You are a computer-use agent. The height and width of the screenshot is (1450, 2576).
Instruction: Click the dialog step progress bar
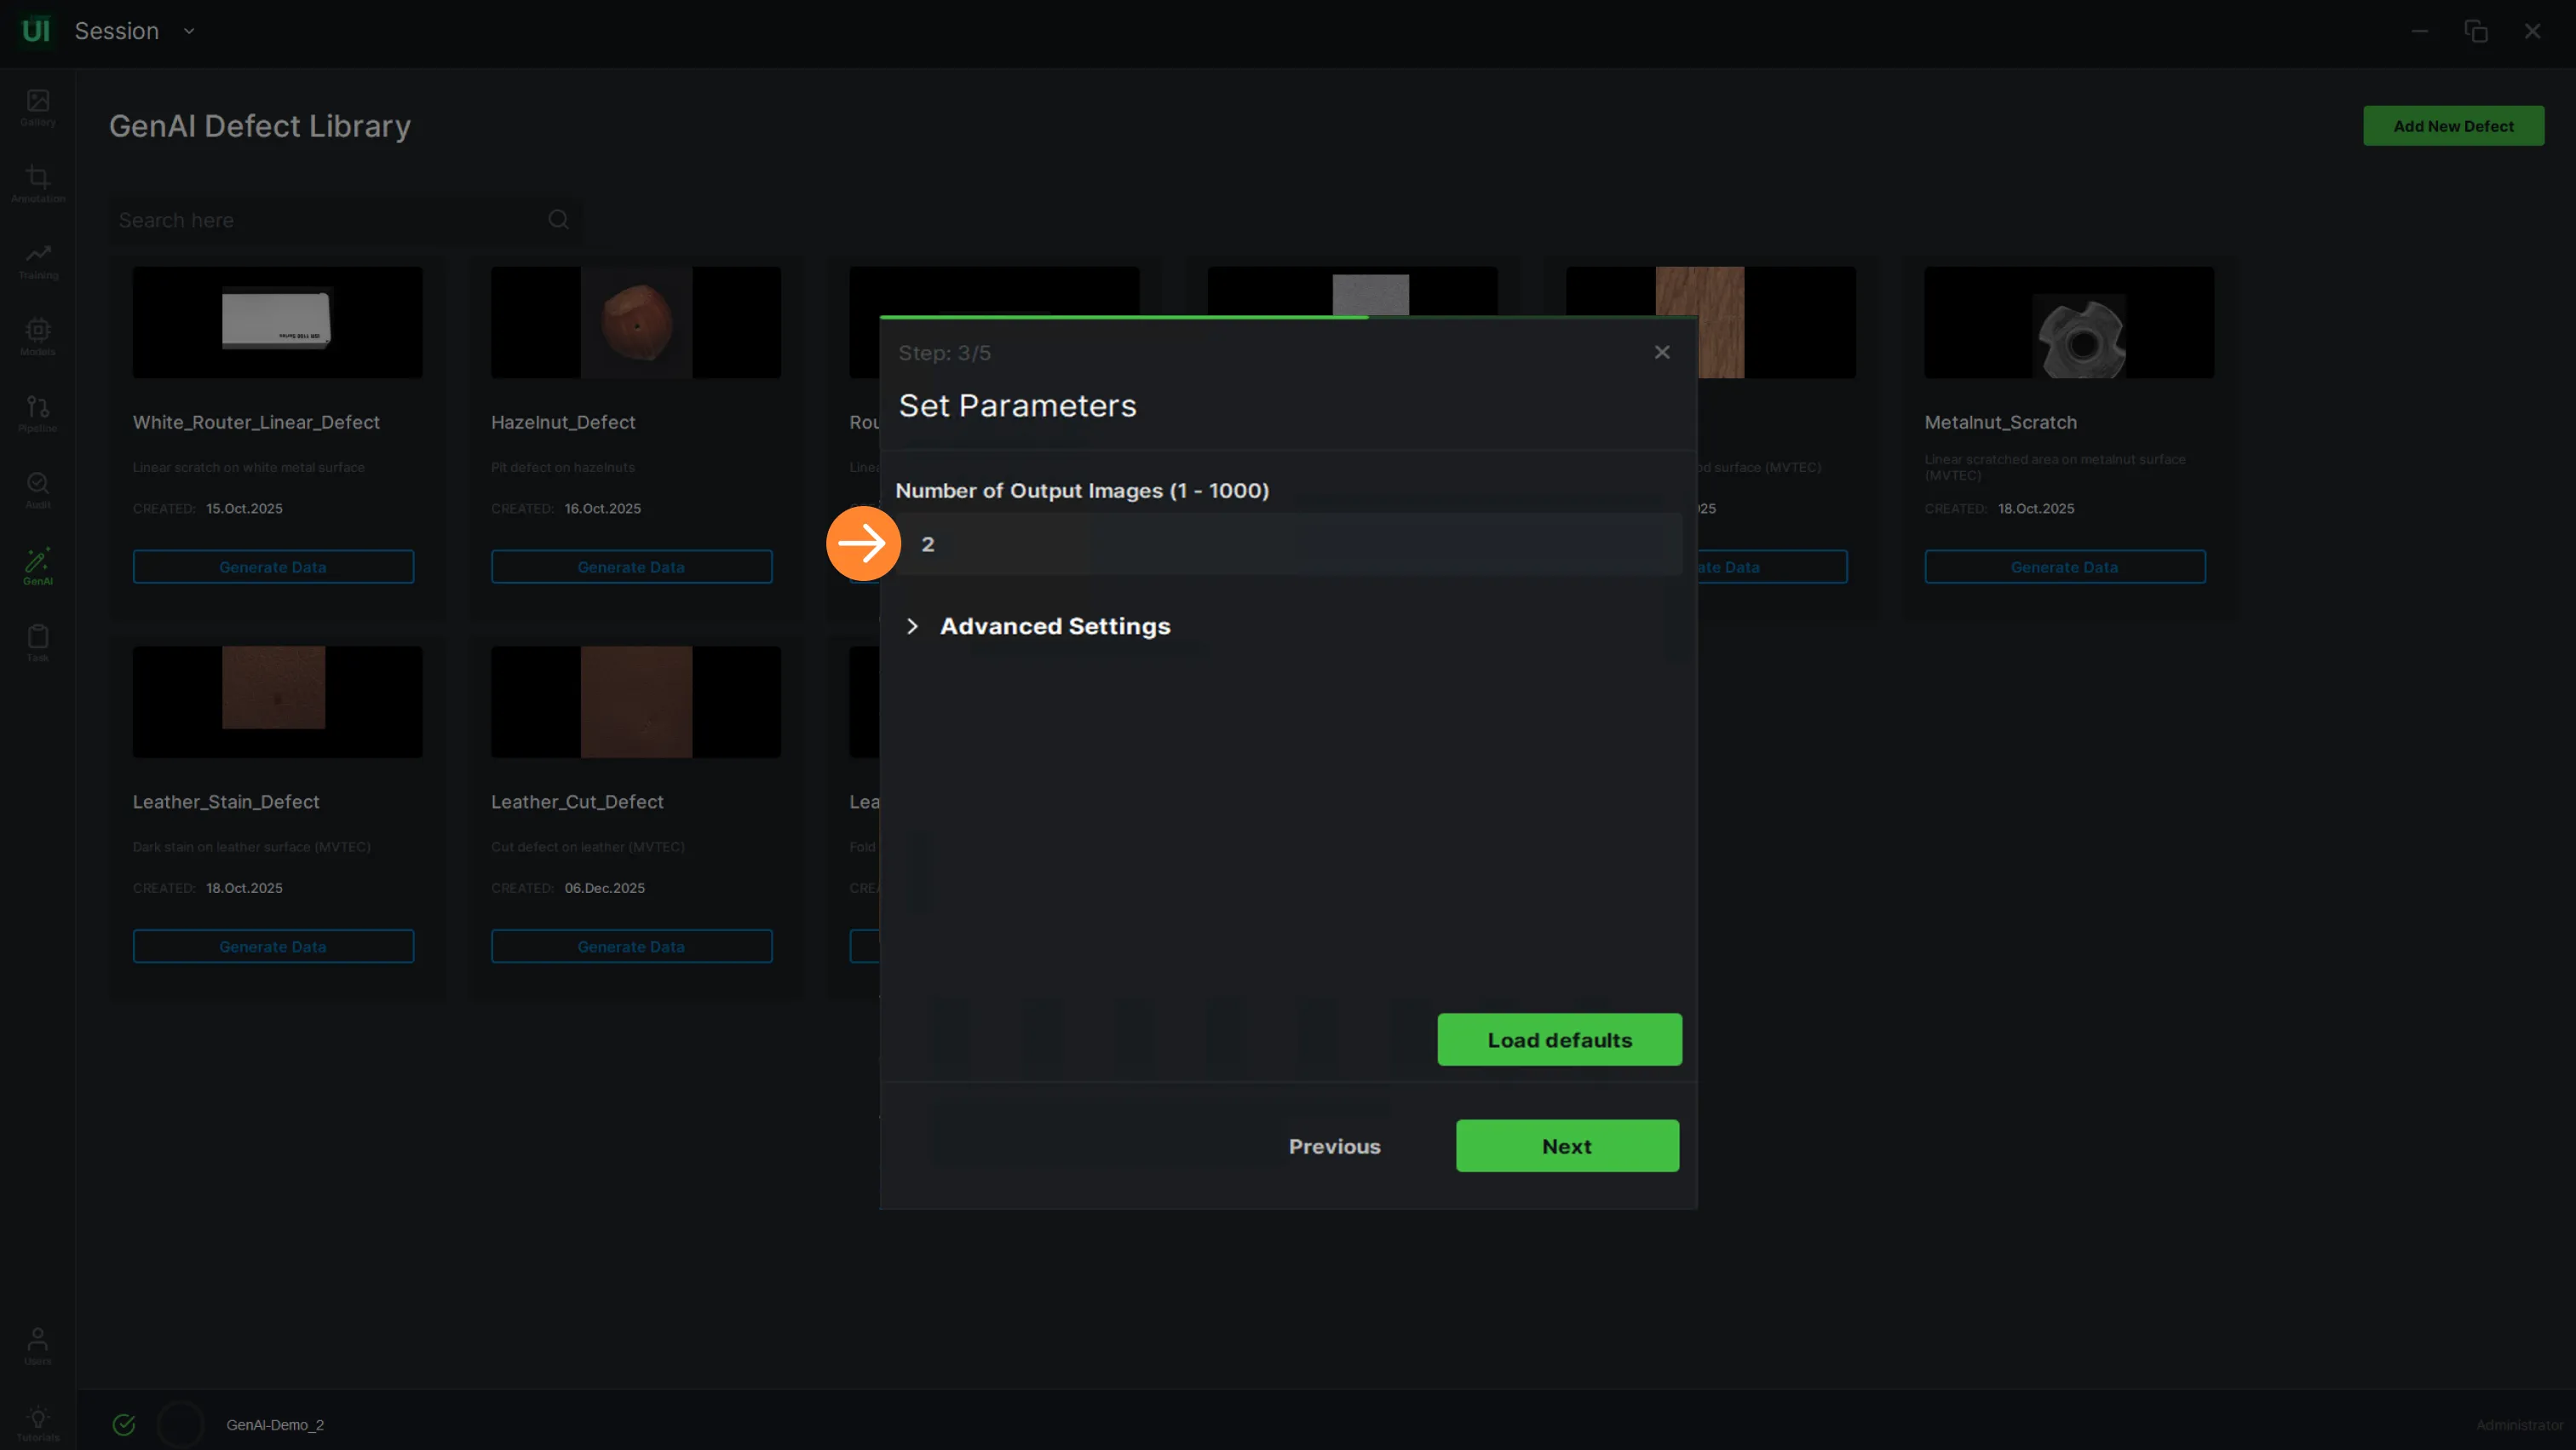click(1288, 317)
